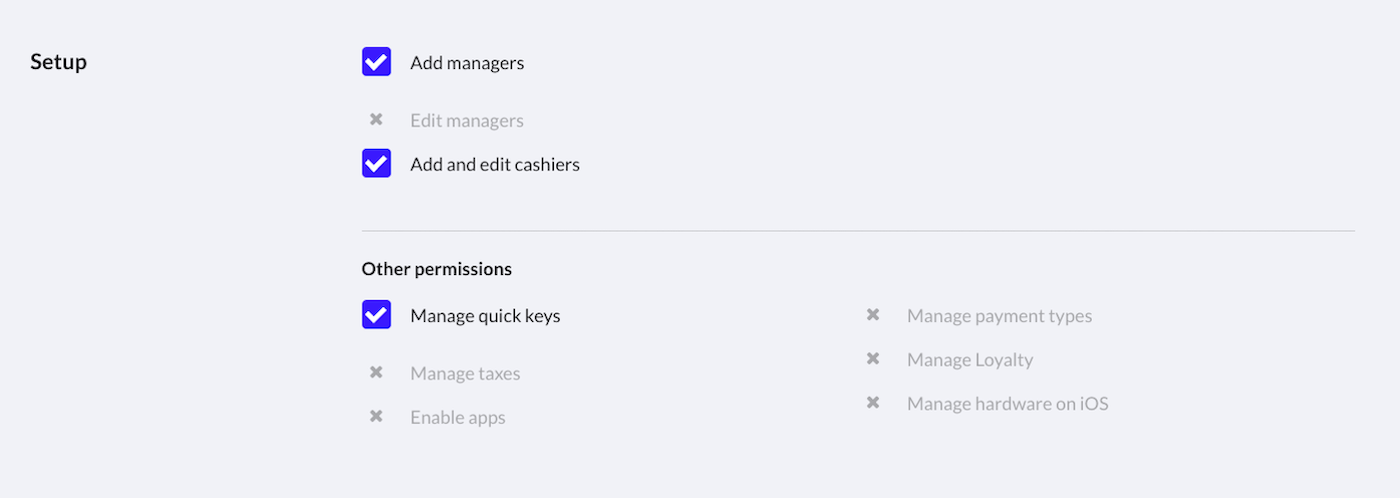Image resolution: width=1400 pixels, height=498 pixels.
Task: Click the X icon beside Enable apps
Action: tap(376, 417)
